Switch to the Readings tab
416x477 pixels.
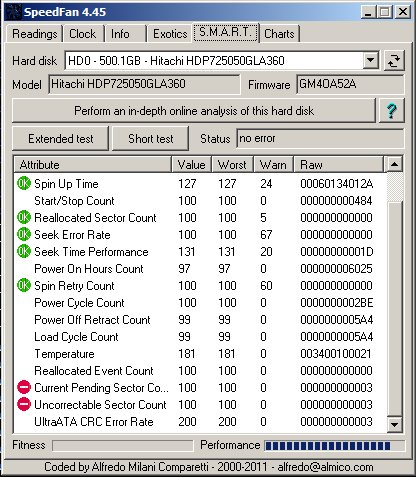click(35, 34)
